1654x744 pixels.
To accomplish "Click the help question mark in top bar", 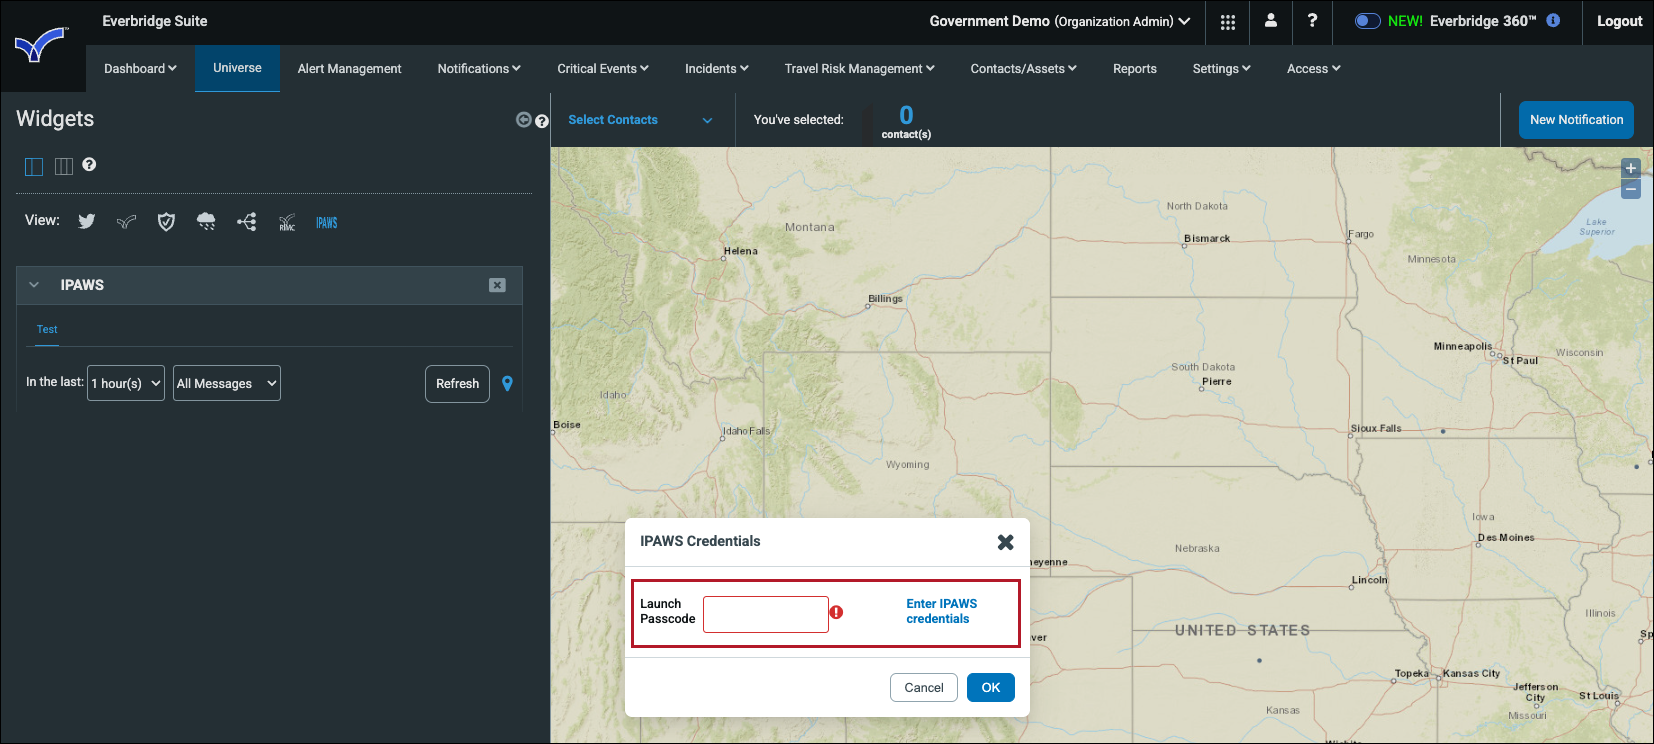I will [x=1312, y=21].
